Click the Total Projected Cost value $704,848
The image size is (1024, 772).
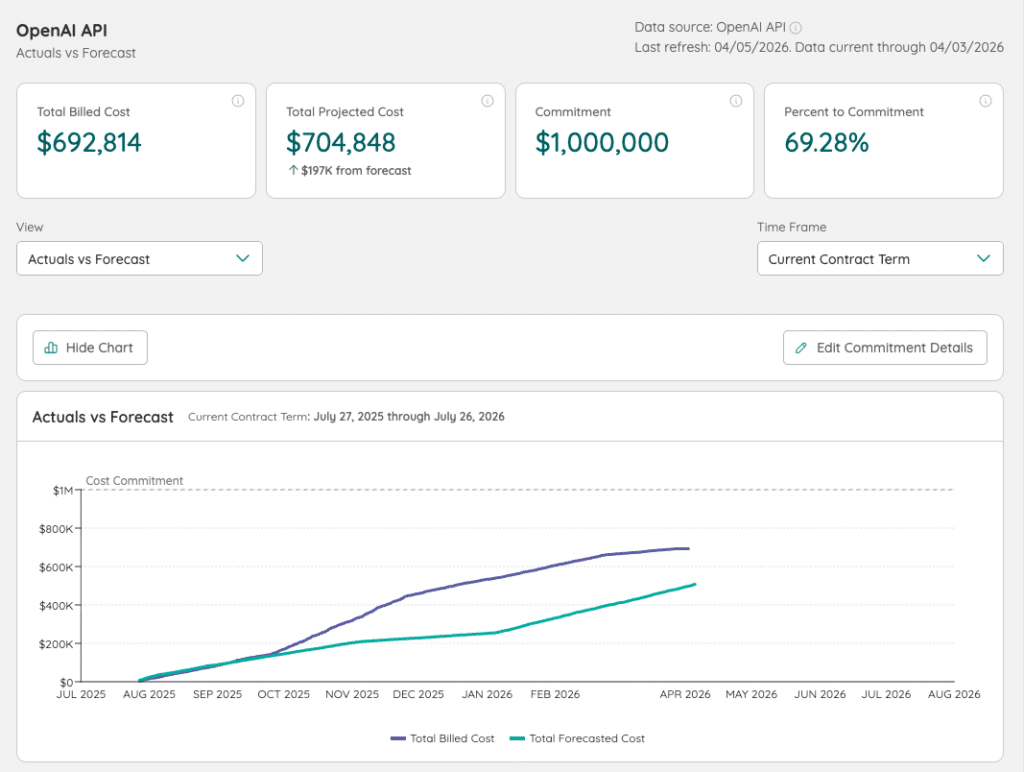pyautogui.click(x=341, y=143)
